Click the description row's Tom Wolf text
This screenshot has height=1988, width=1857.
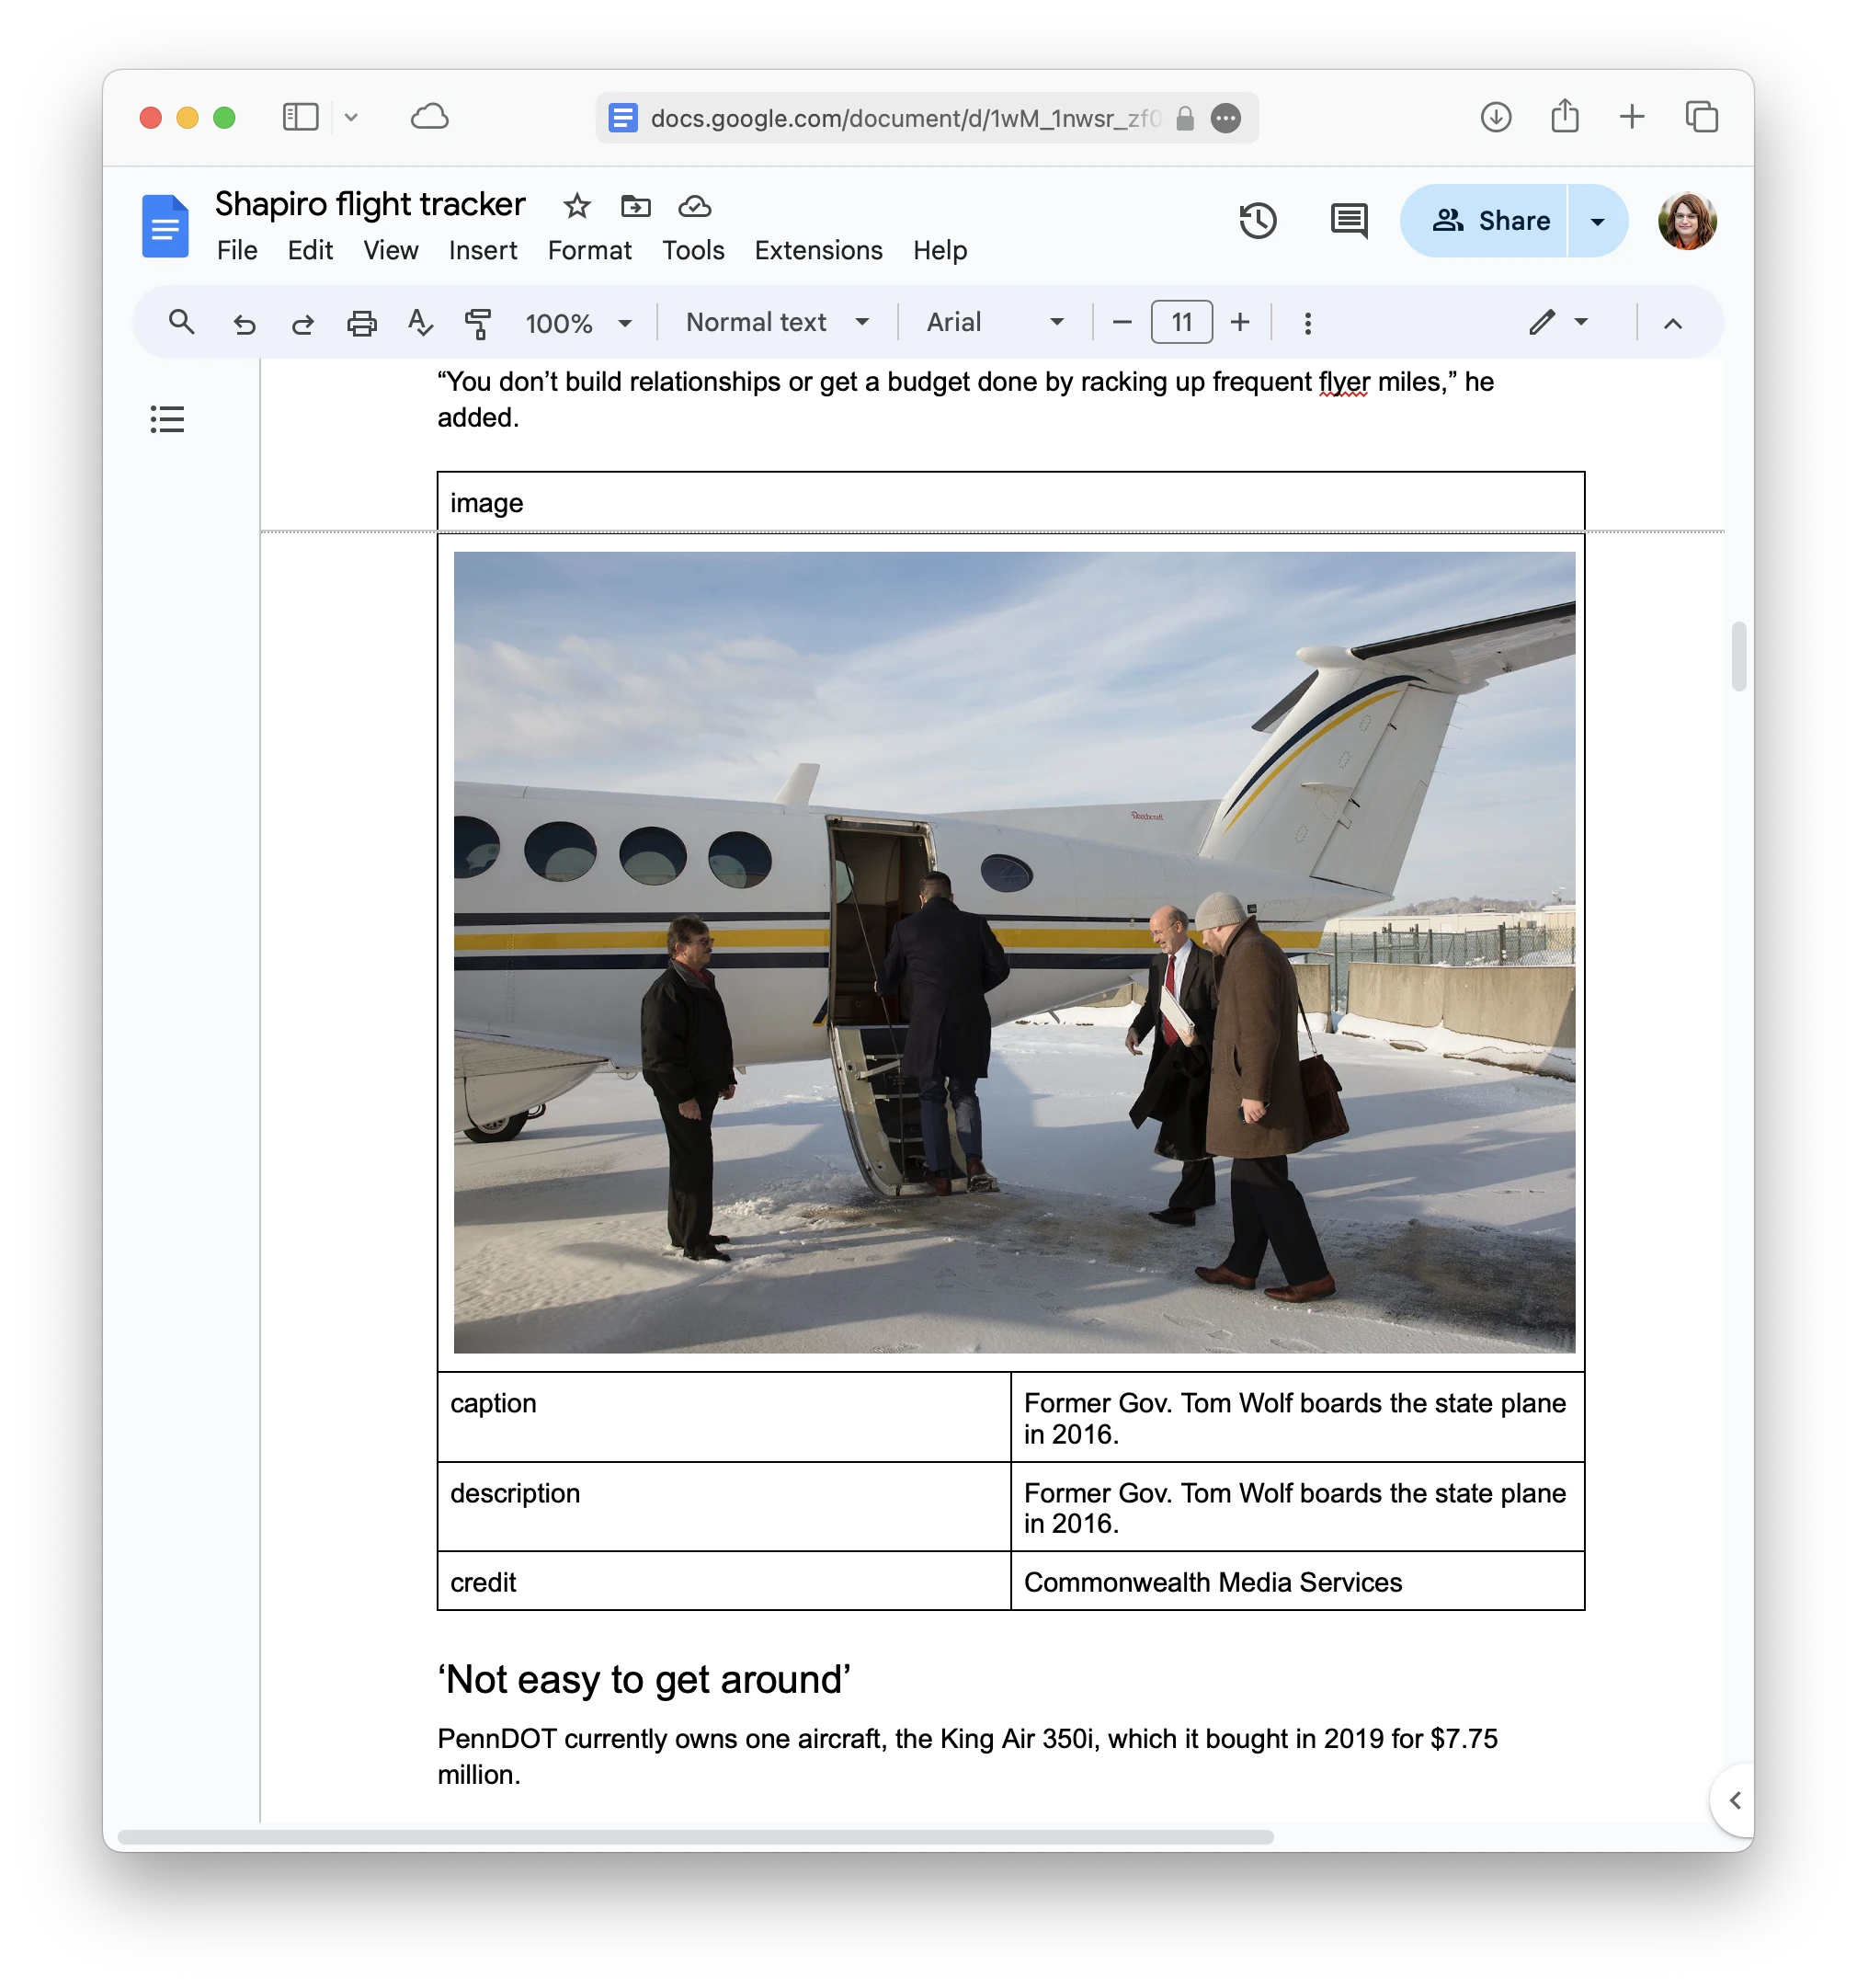click(1294, 1507)
